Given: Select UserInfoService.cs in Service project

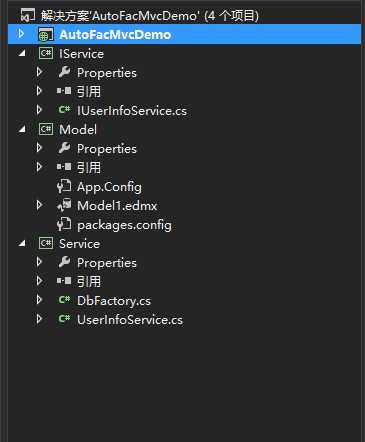Looking at the screenshot, I should [x=130, y=320].
